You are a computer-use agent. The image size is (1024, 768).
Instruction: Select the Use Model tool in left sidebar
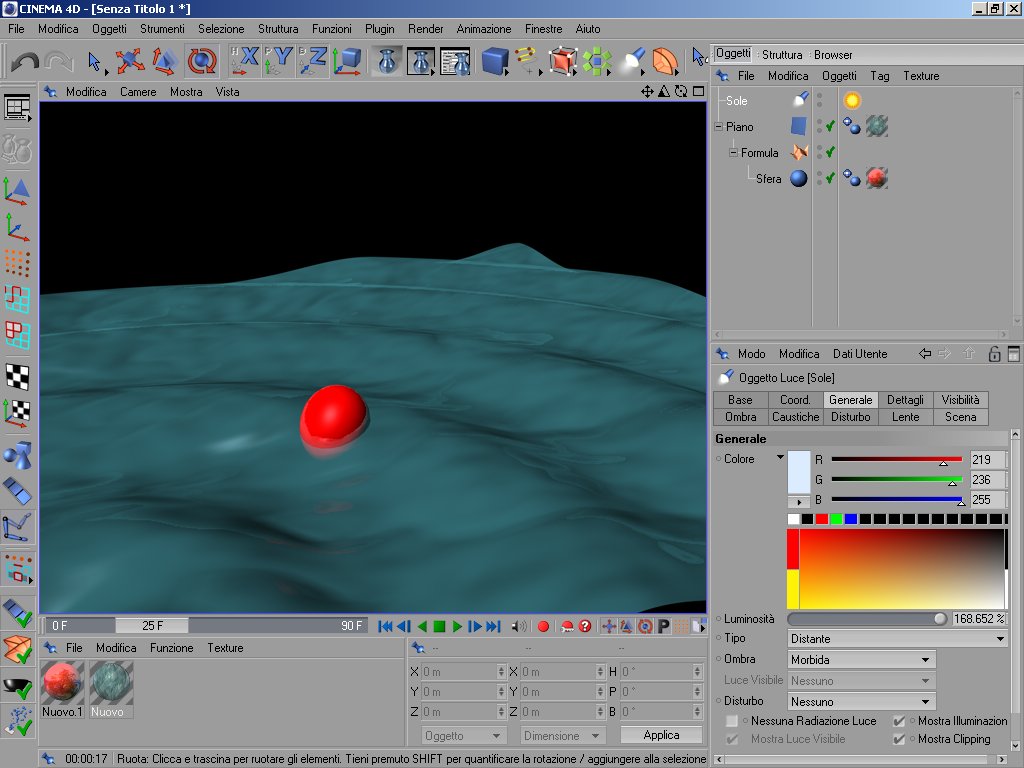coord(17,191)
